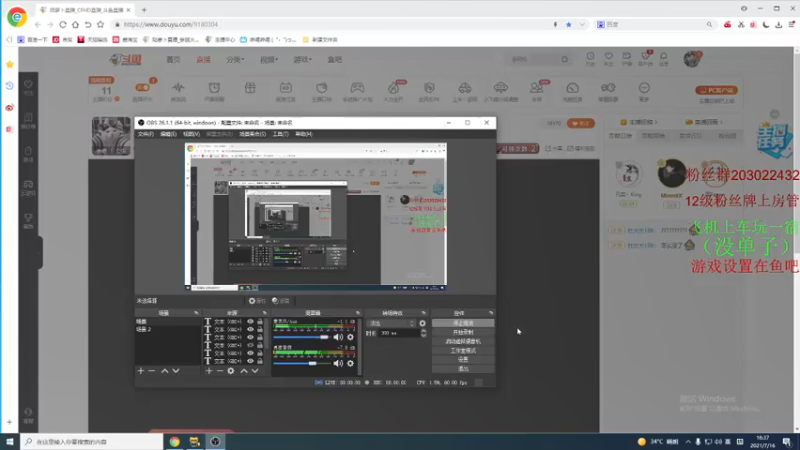The width and height of the screenshot is (800, 450).
Task: Click browser back arrow
Action: coord(38,24)
